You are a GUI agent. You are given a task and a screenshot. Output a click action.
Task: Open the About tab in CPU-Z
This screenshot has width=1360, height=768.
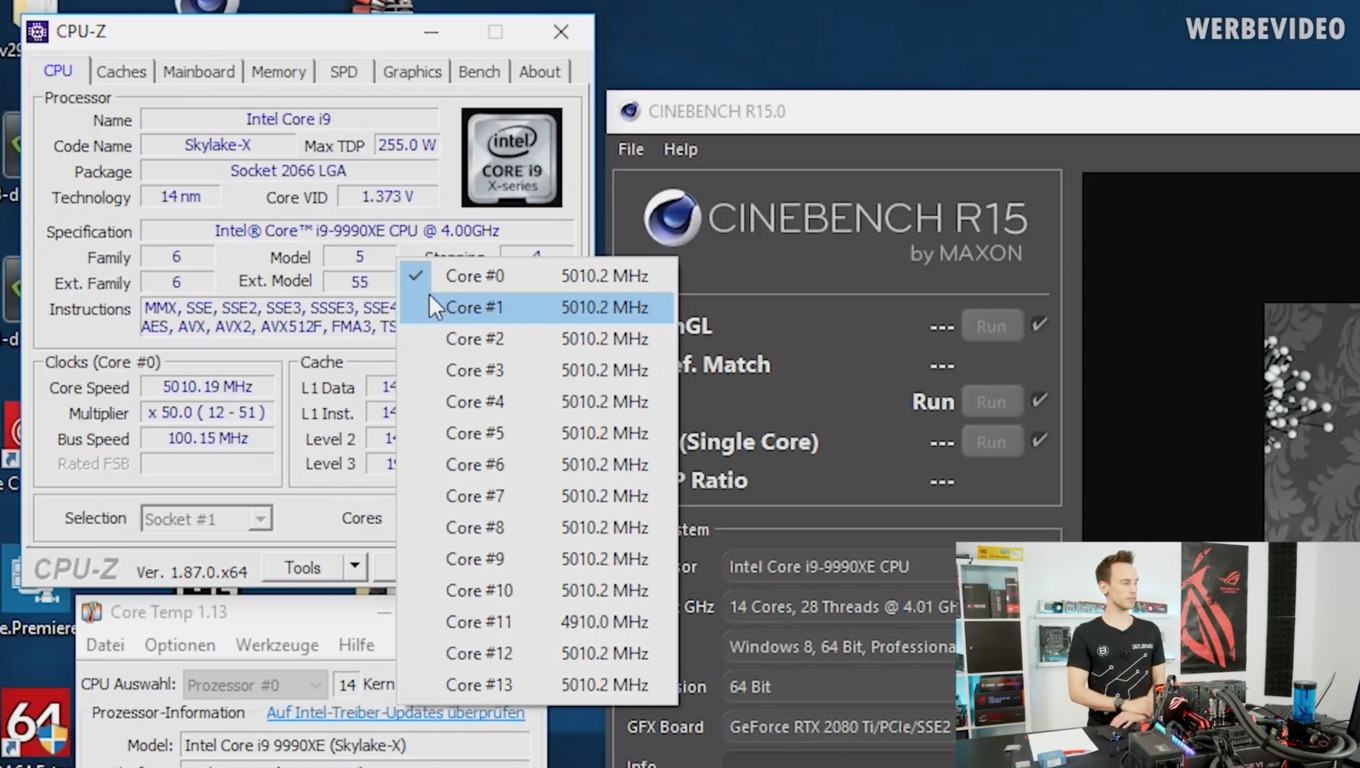pos(539,72)
